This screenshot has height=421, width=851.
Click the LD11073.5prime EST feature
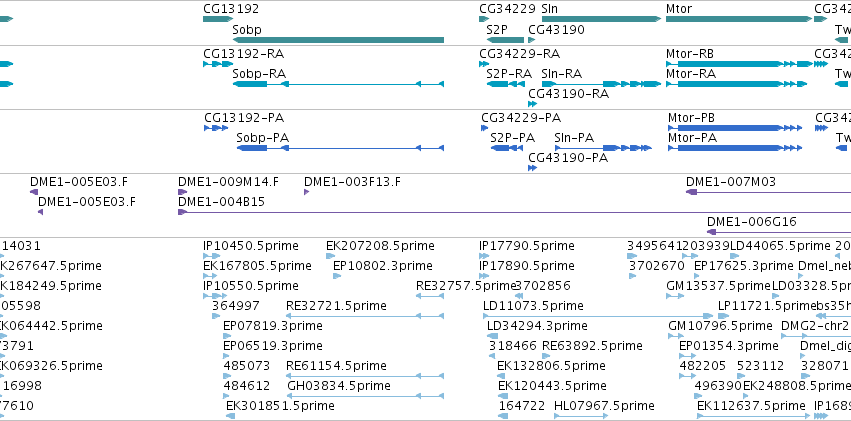point(598,316)
